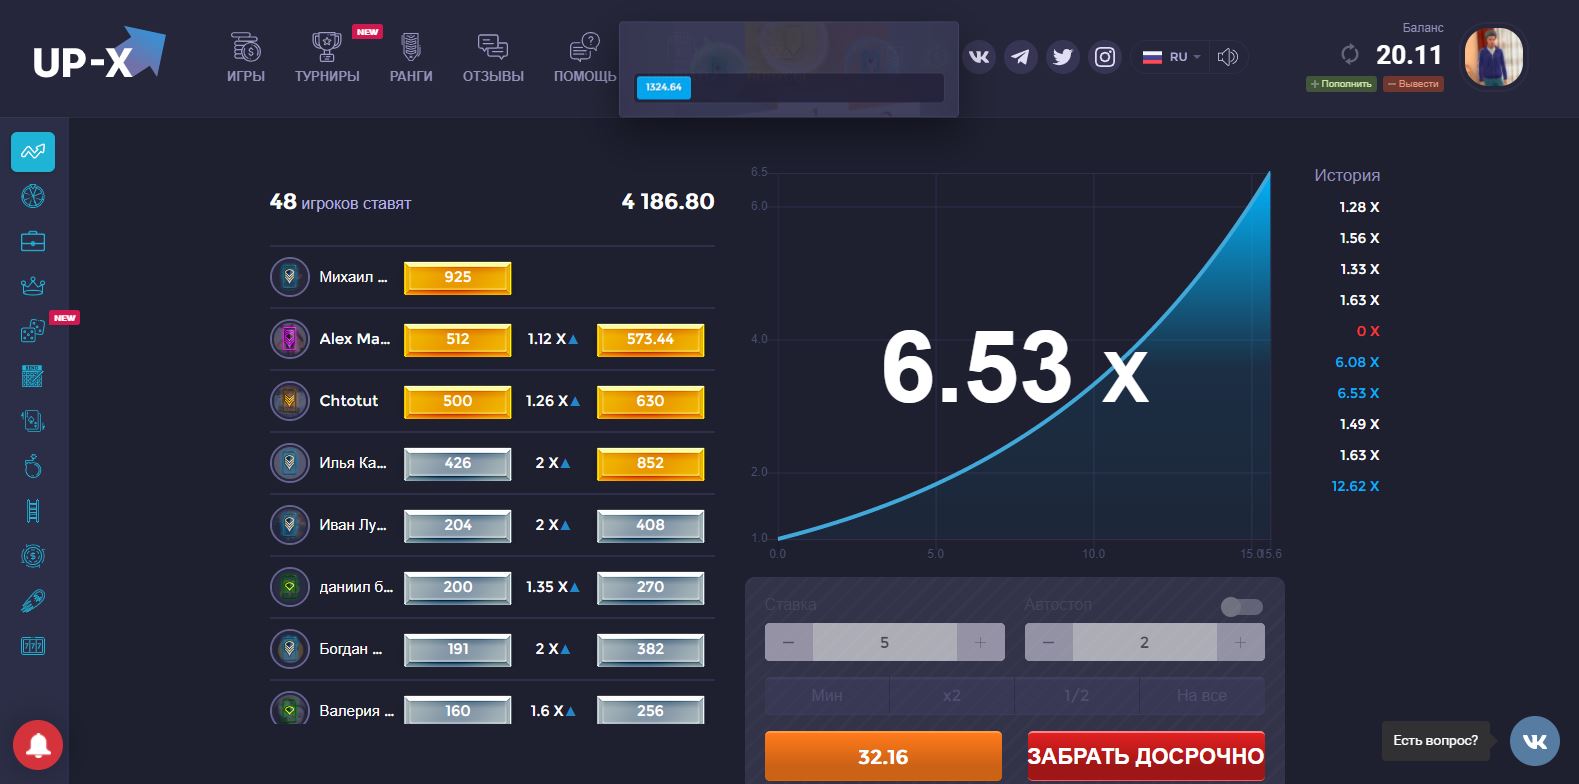Increase bet with the plus stepper
This screenshot has height=784, width=1579.
(980, 642)
